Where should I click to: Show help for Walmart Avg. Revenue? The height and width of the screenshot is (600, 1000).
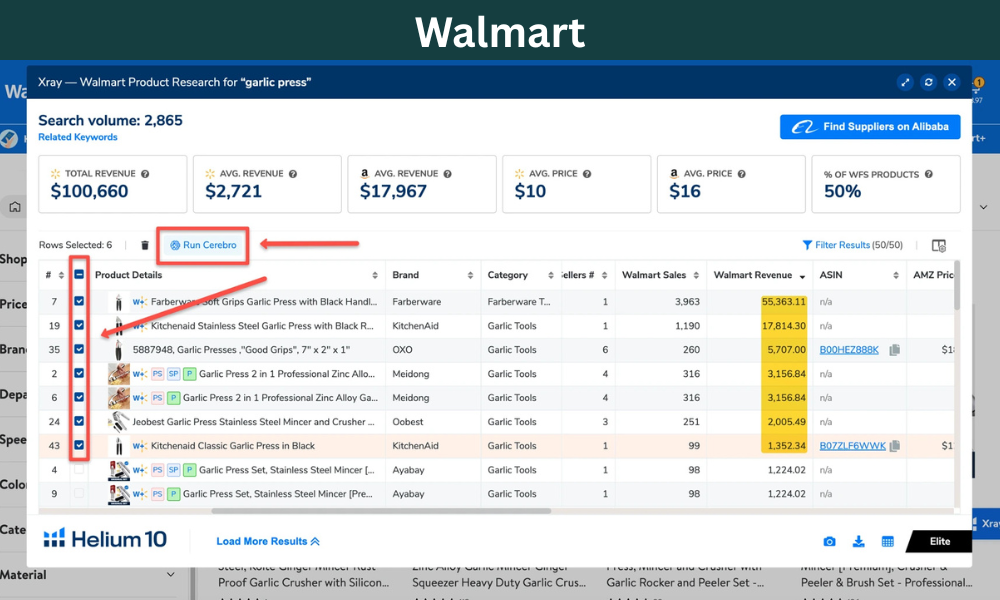(x=293, y=173)
